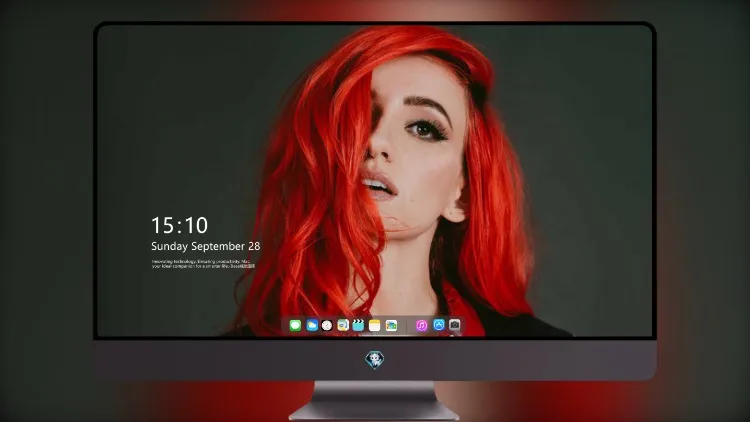750x422 pixels.
Task: Open the Camera app in the dock
Action: tap(454, 325)
